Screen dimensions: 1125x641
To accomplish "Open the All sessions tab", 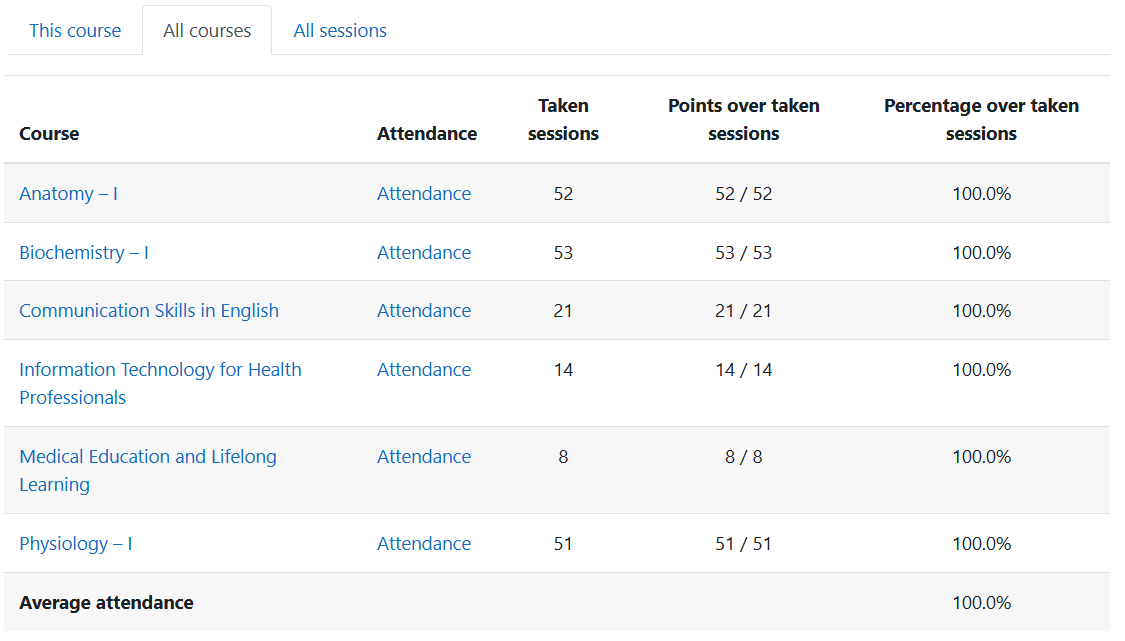I will (340, 31).
